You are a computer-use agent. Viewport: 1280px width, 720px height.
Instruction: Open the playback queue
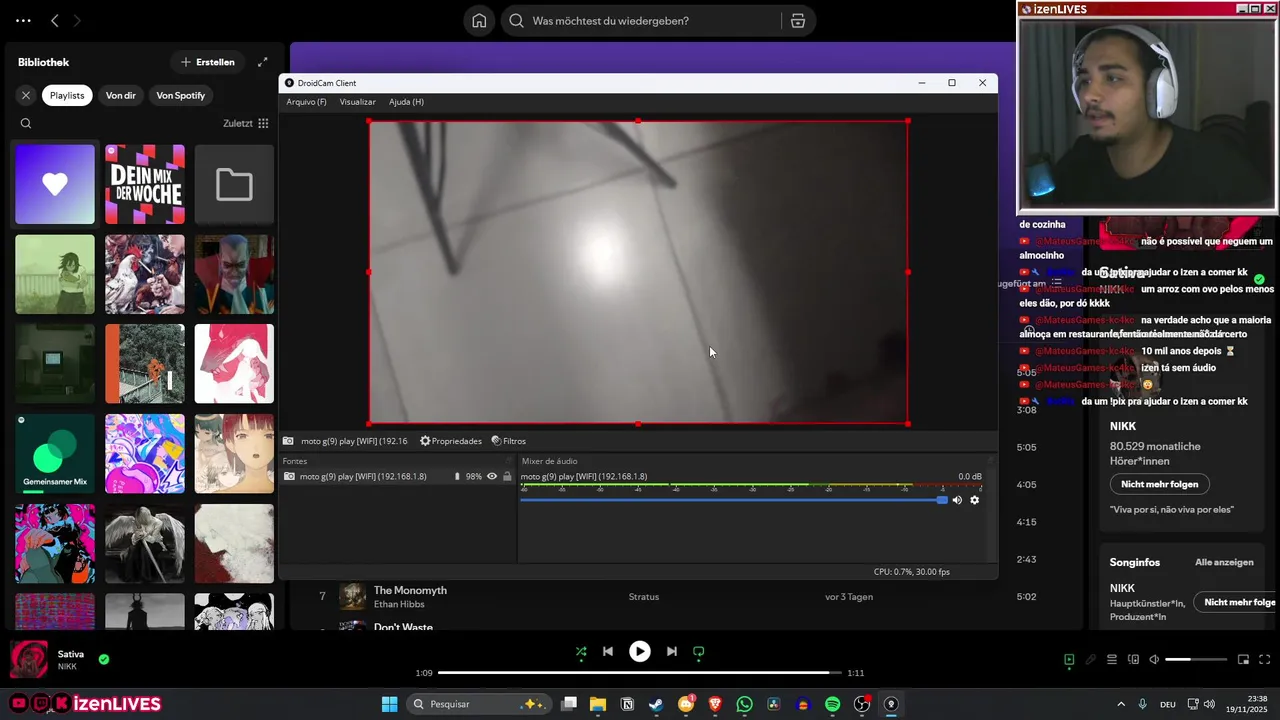pos(1112,660)
